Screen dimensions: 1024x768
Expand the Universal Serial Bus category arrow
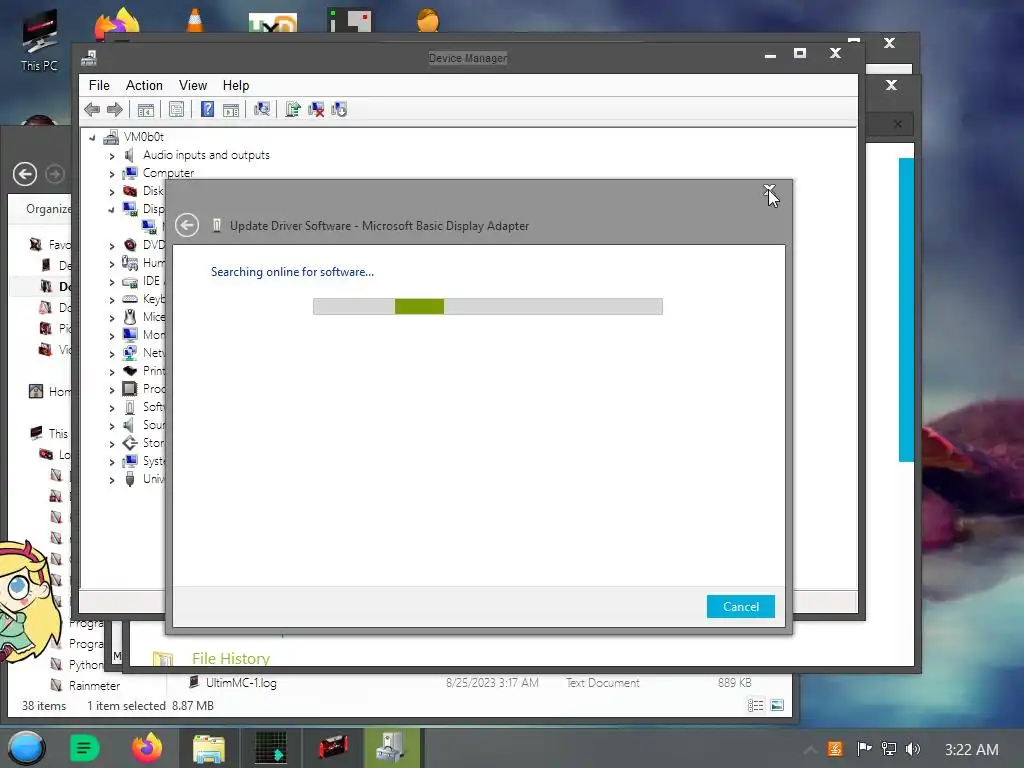pos(112,480)
